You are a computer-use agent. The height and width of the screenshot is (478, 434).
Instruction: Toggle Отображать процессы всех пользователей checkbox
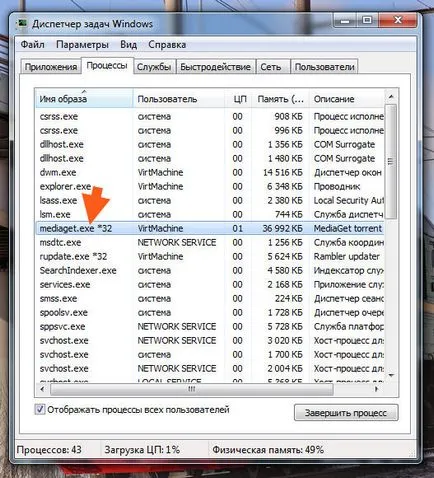click(x=40, y=409)
